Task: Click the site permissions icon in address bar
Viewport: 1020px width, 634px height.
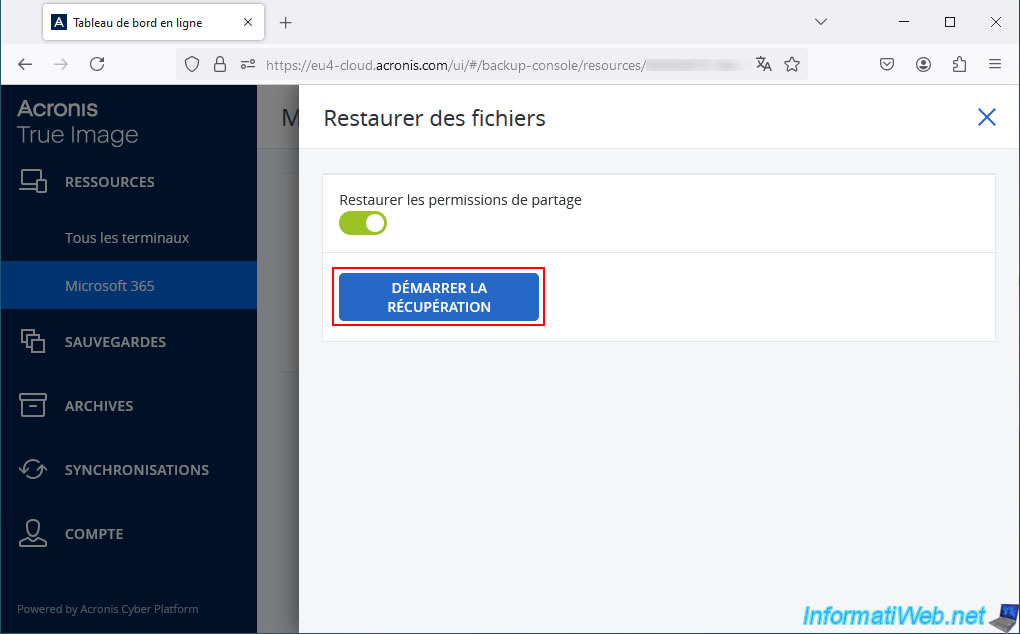Action: pos(248,64)
